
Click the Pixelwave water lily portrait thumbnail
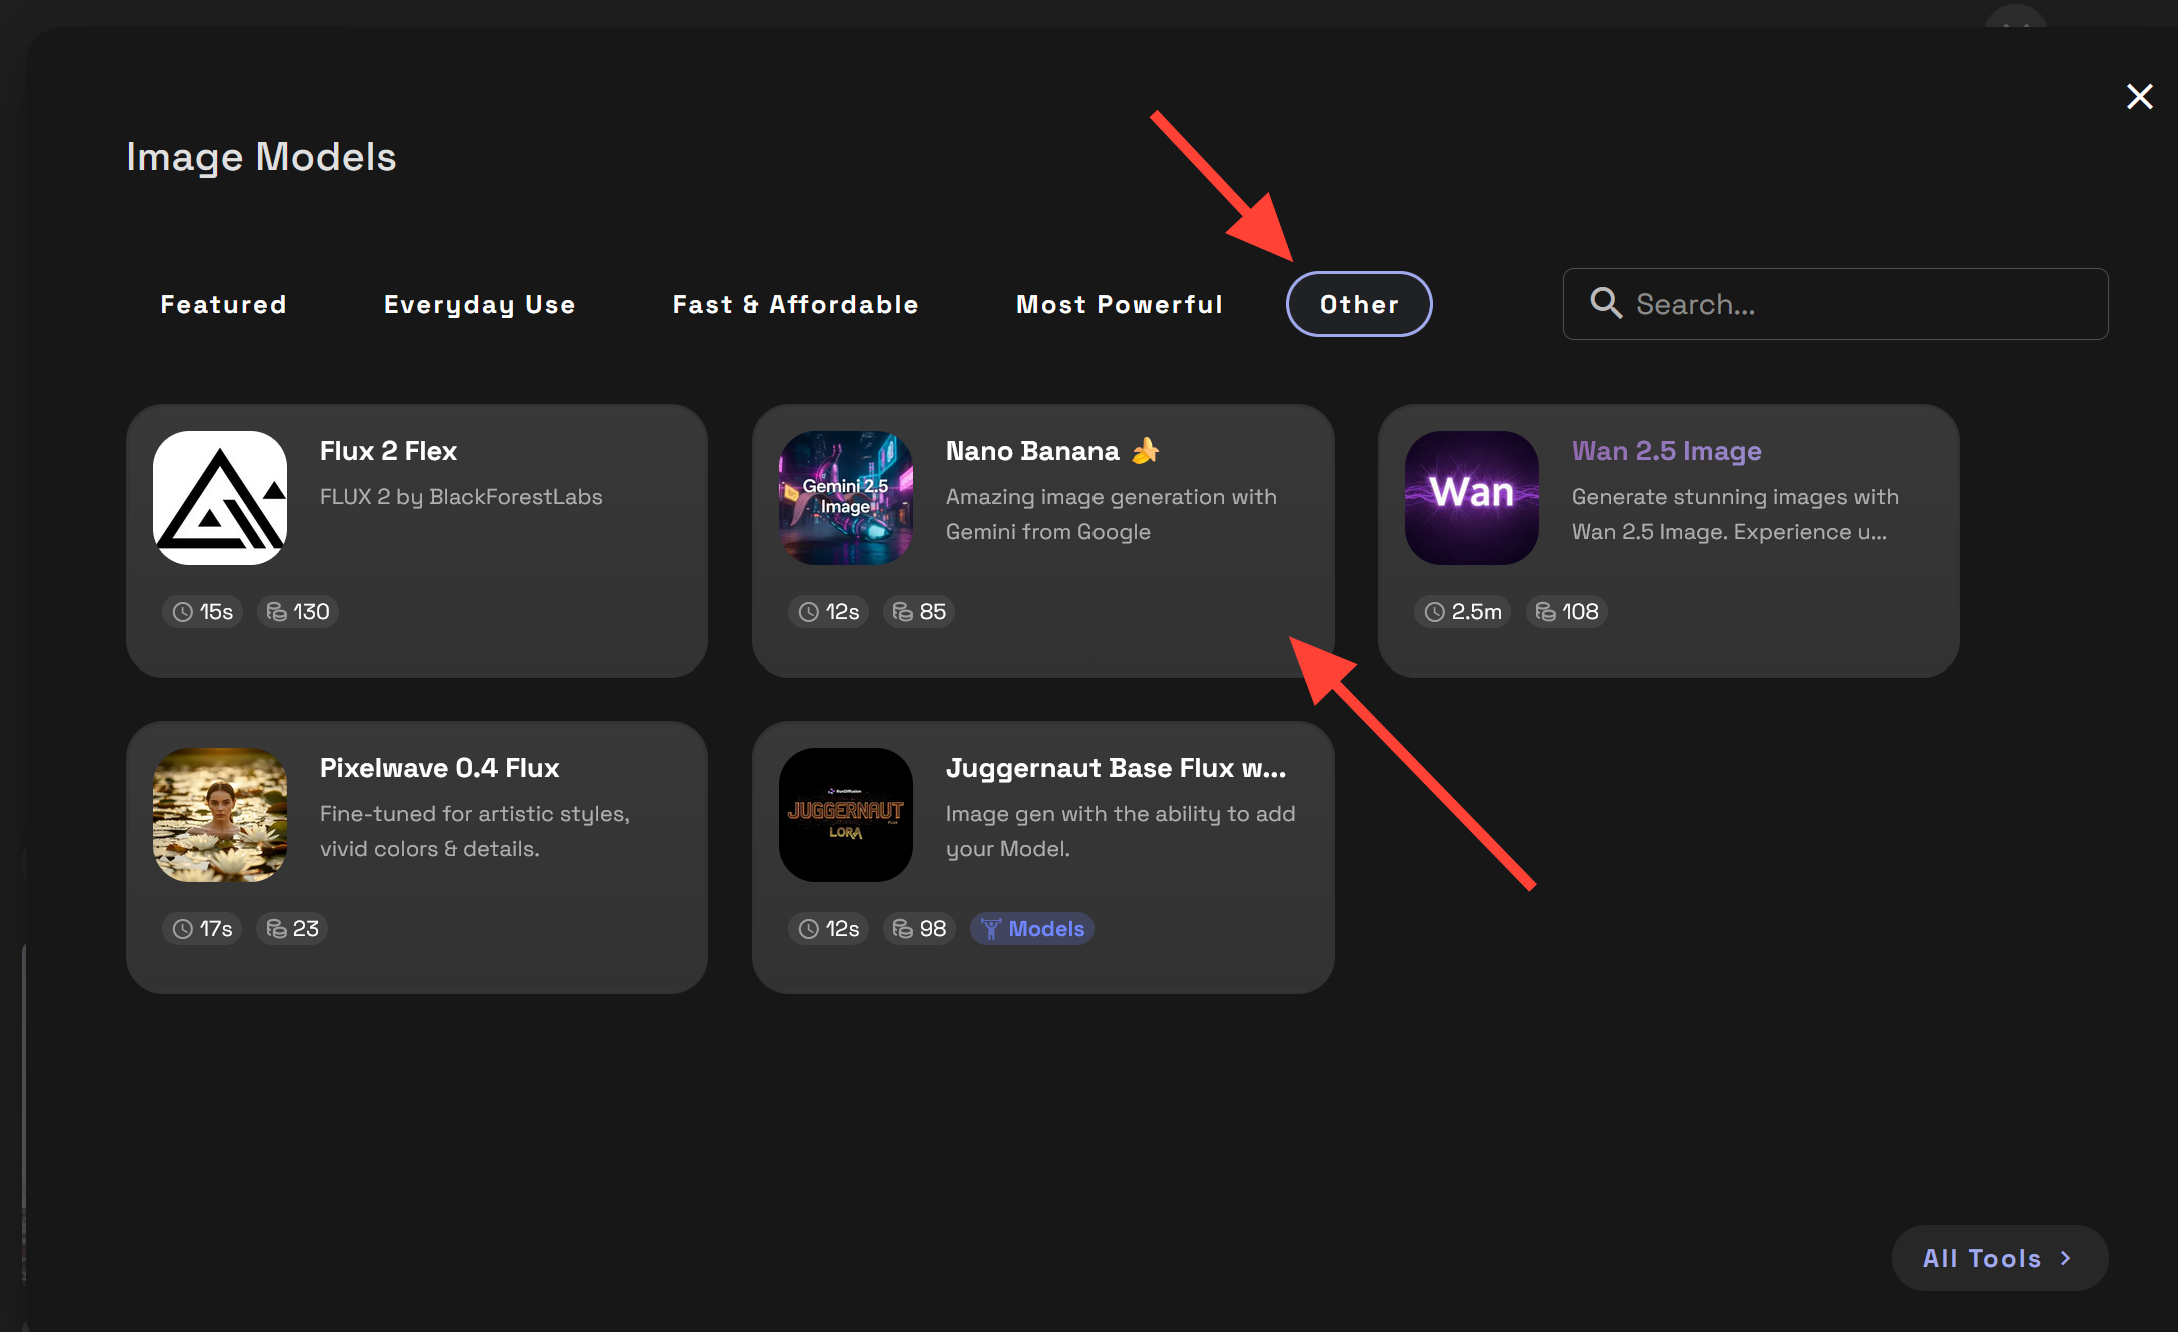(x=220, y=815)
